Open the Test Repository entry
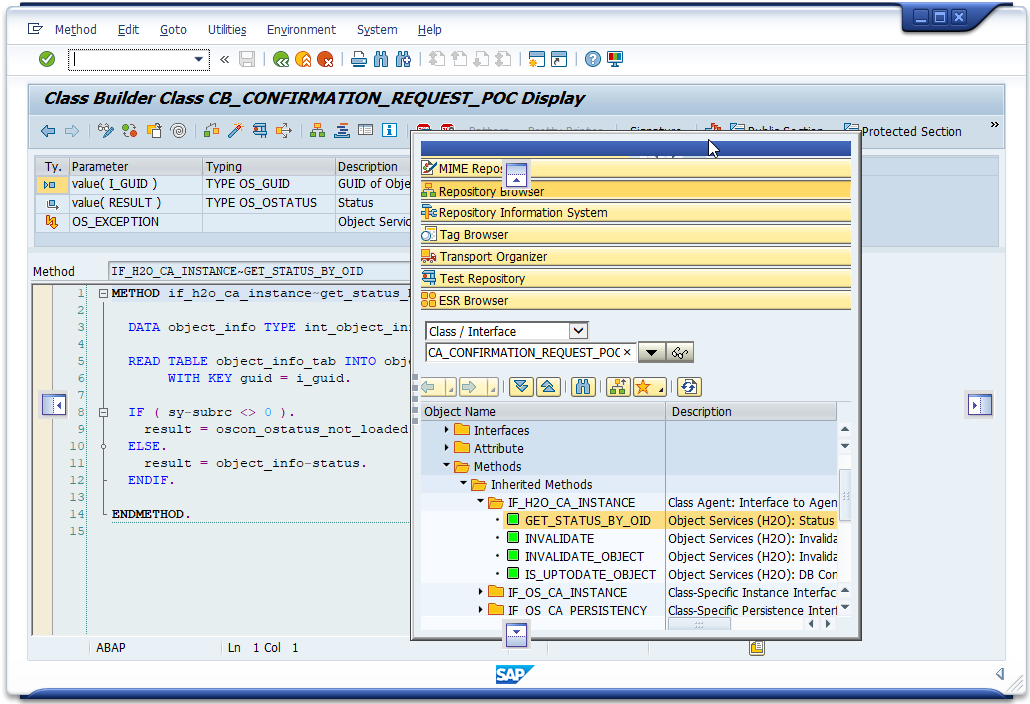 (x=636, y=278)
